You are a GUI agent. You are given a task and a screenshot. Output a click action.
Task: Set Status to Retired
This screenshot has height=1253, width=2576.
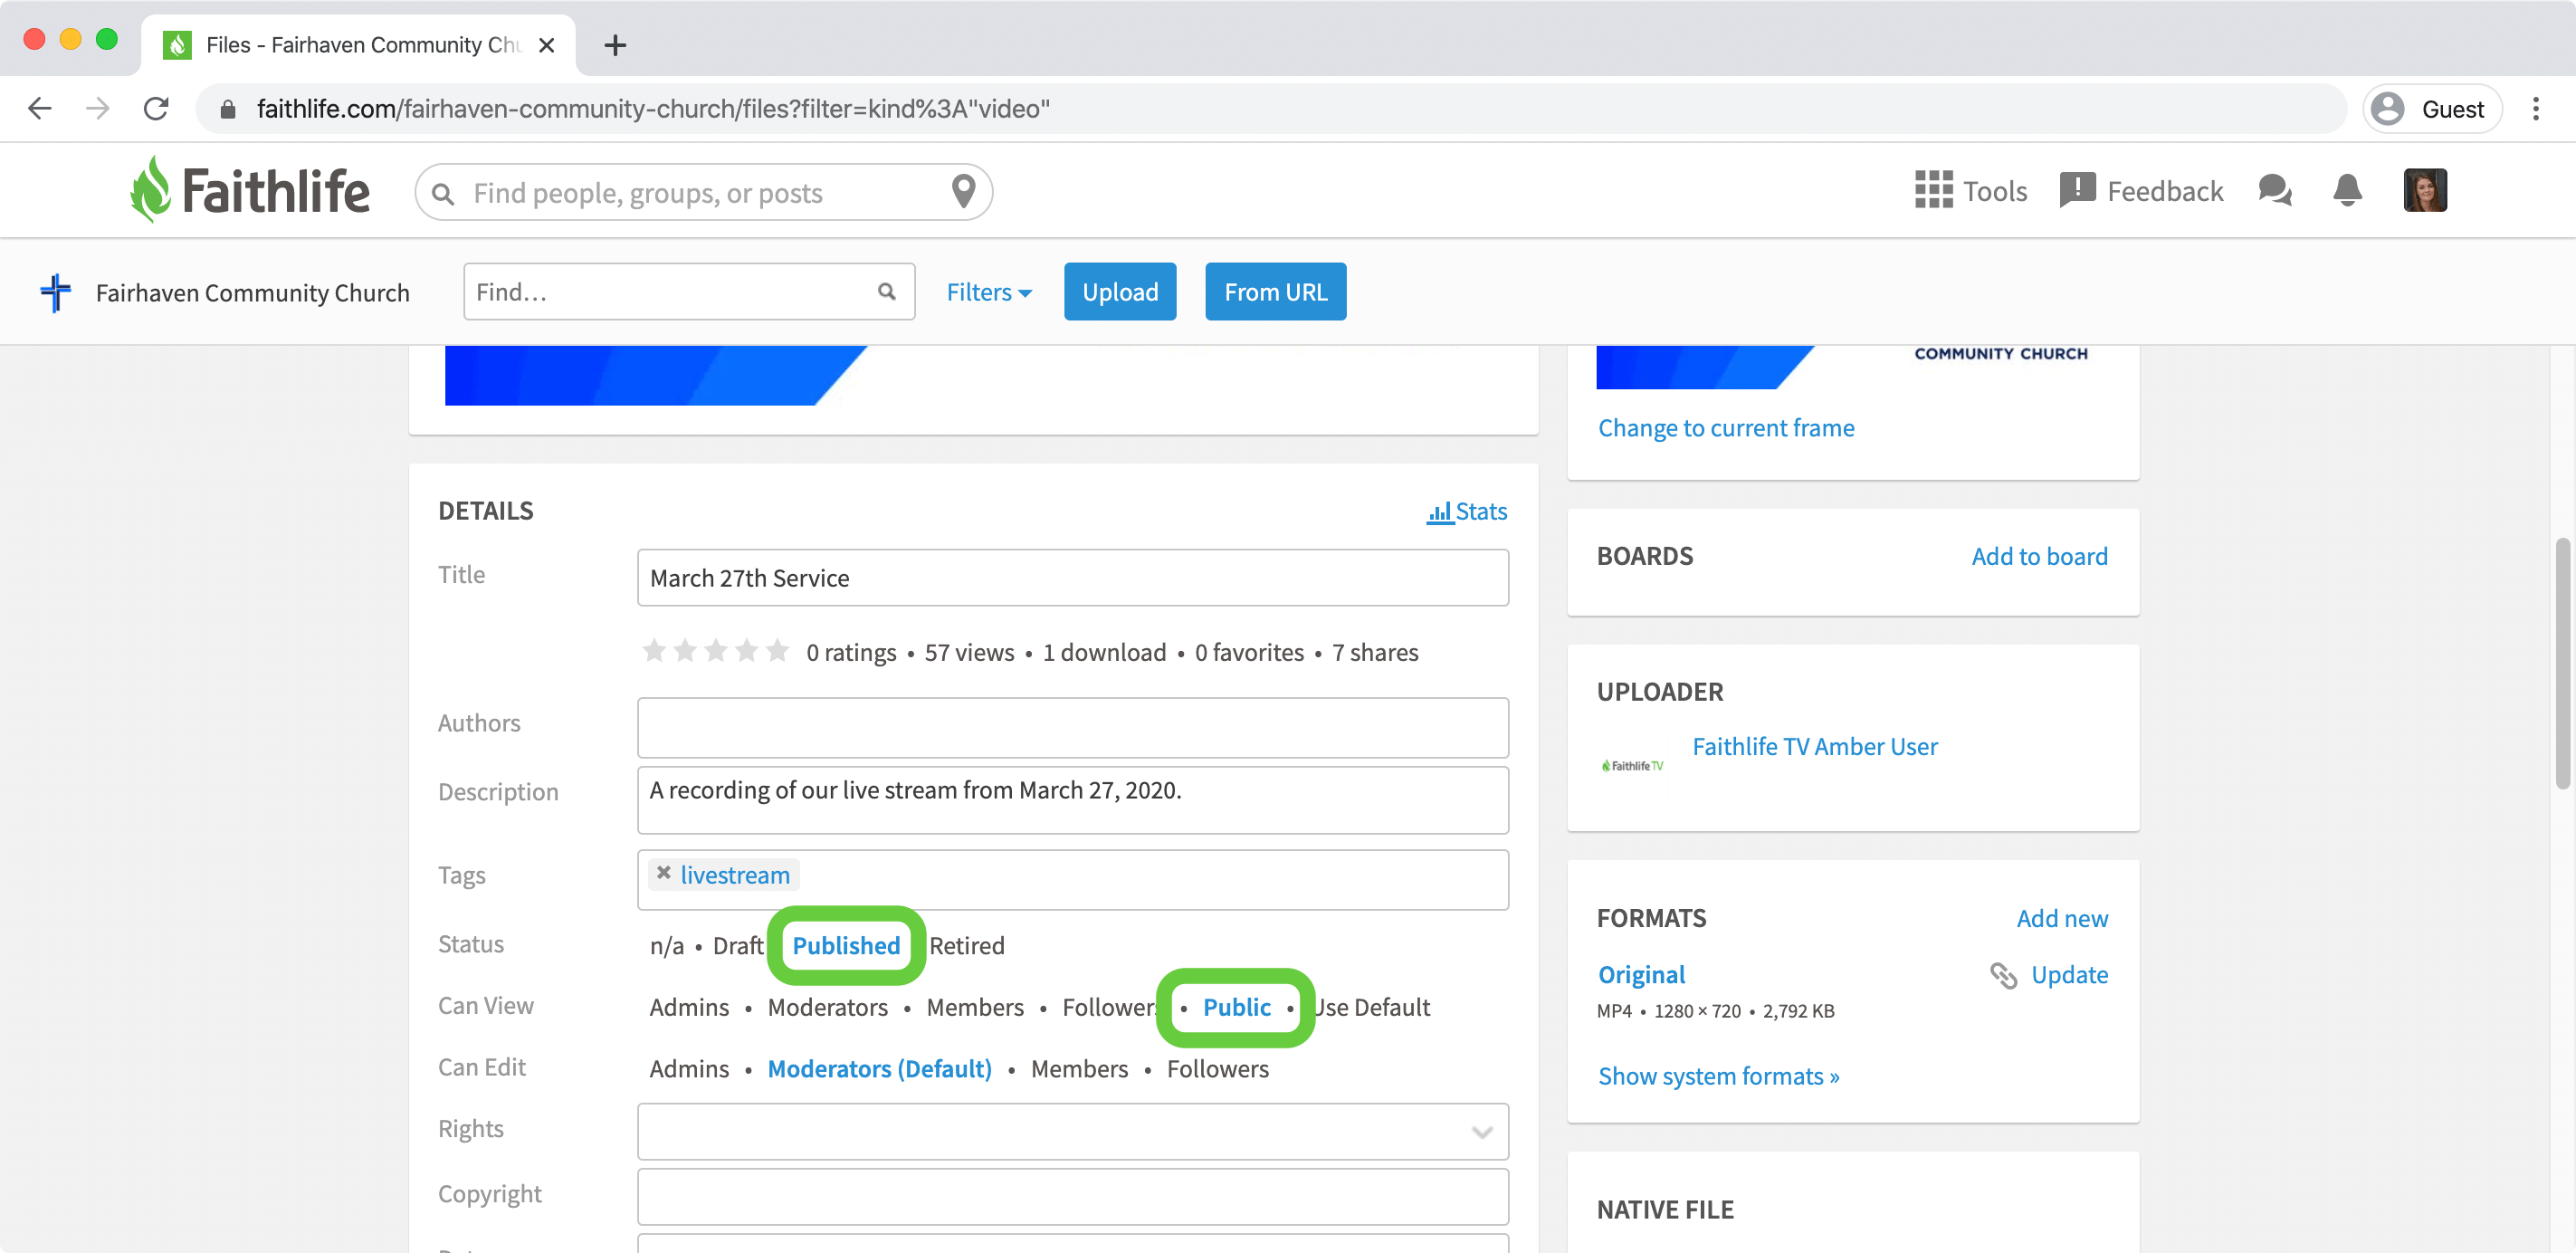[967, 945]
